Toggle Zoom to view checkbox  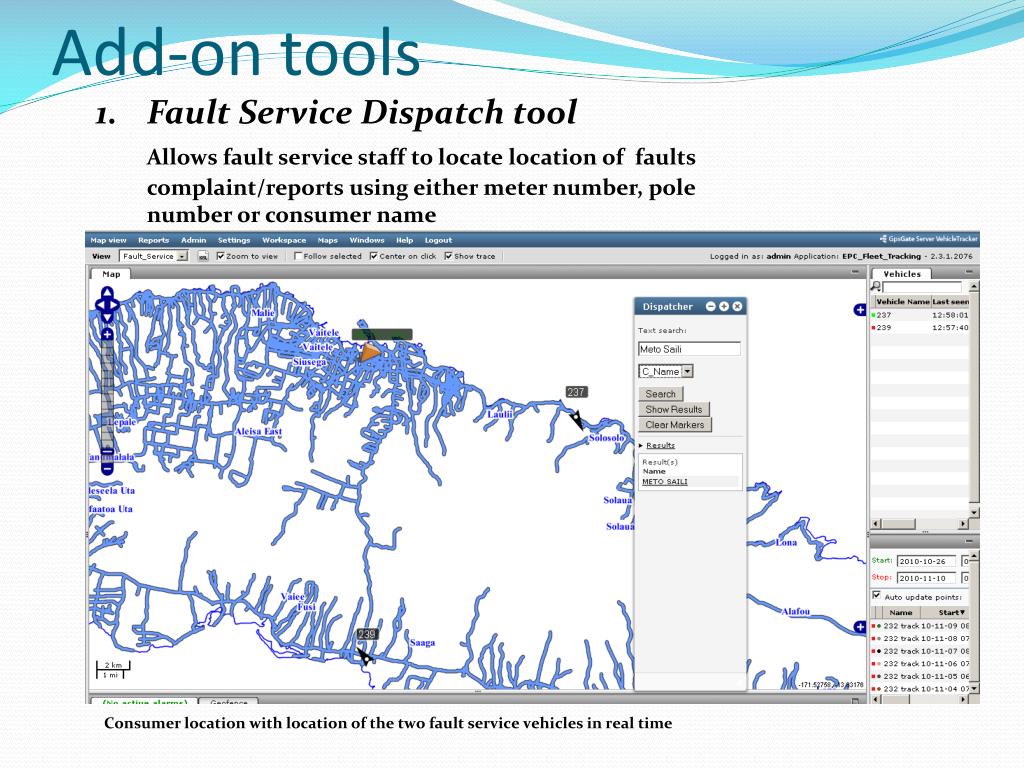[220, 256]
